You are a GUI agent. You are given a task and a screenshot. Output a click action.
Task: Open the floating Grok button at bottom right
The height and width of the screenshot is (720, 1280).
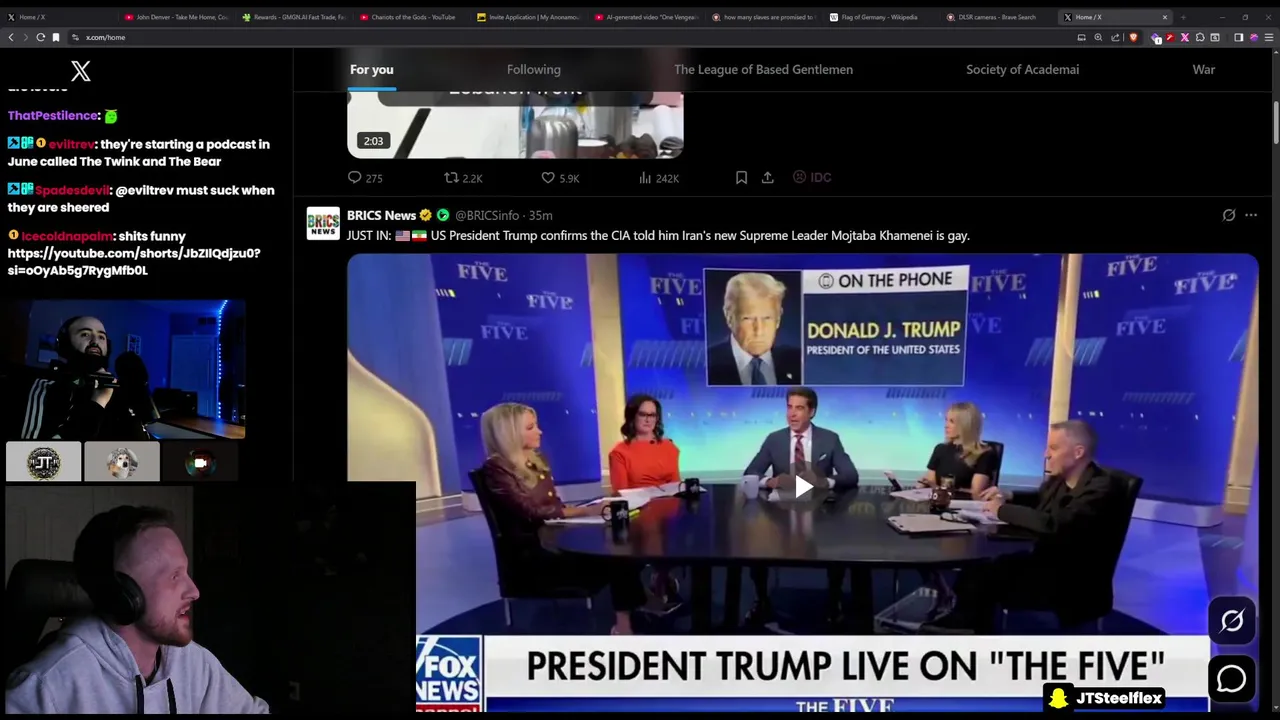(1232, 621)
